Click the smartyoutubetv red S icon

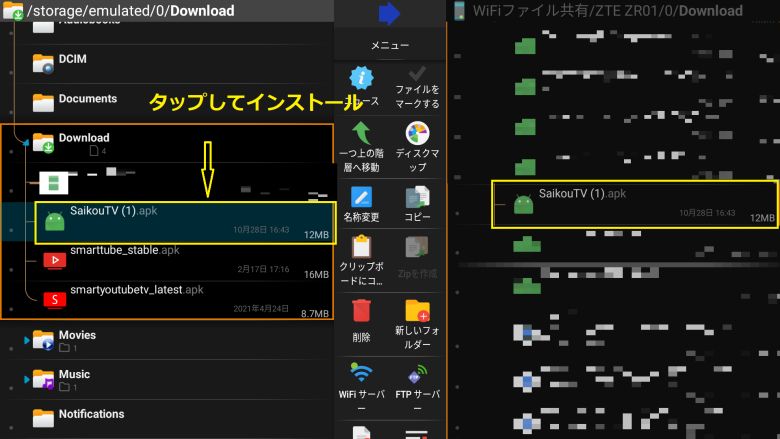coord(55,300)
